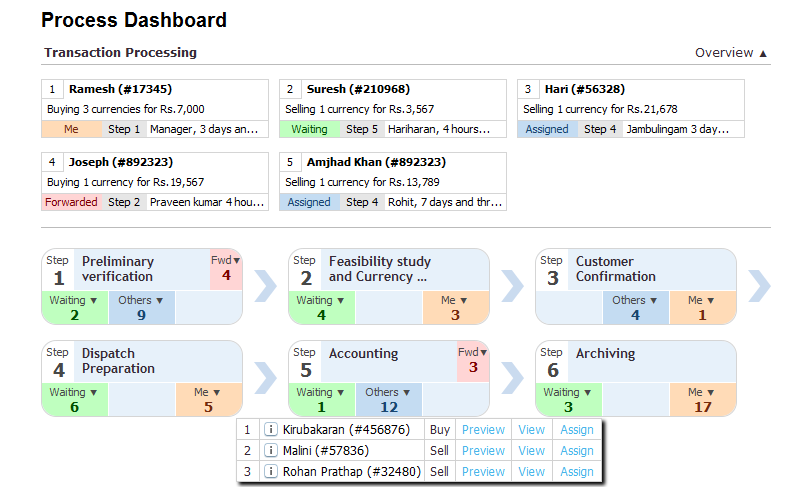Click arrow chevron after Feasibility study step
Image resolution: width=810 pixels, height=500 pixels.
click(x=512, y=286)
